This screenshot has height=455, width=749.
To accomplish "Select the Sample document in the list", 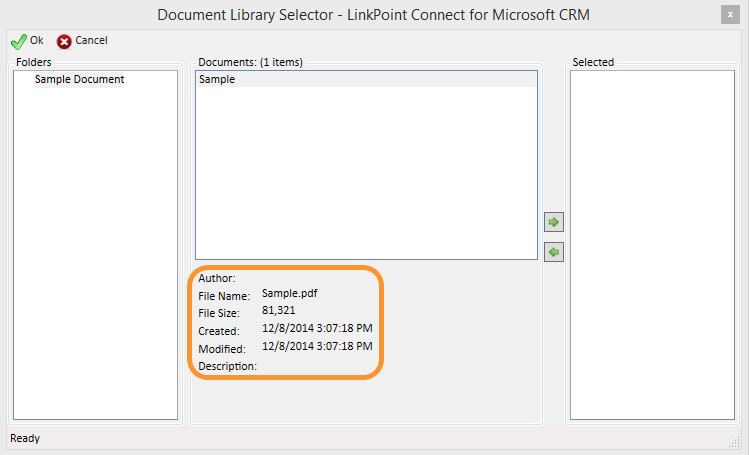I will 217,79.
